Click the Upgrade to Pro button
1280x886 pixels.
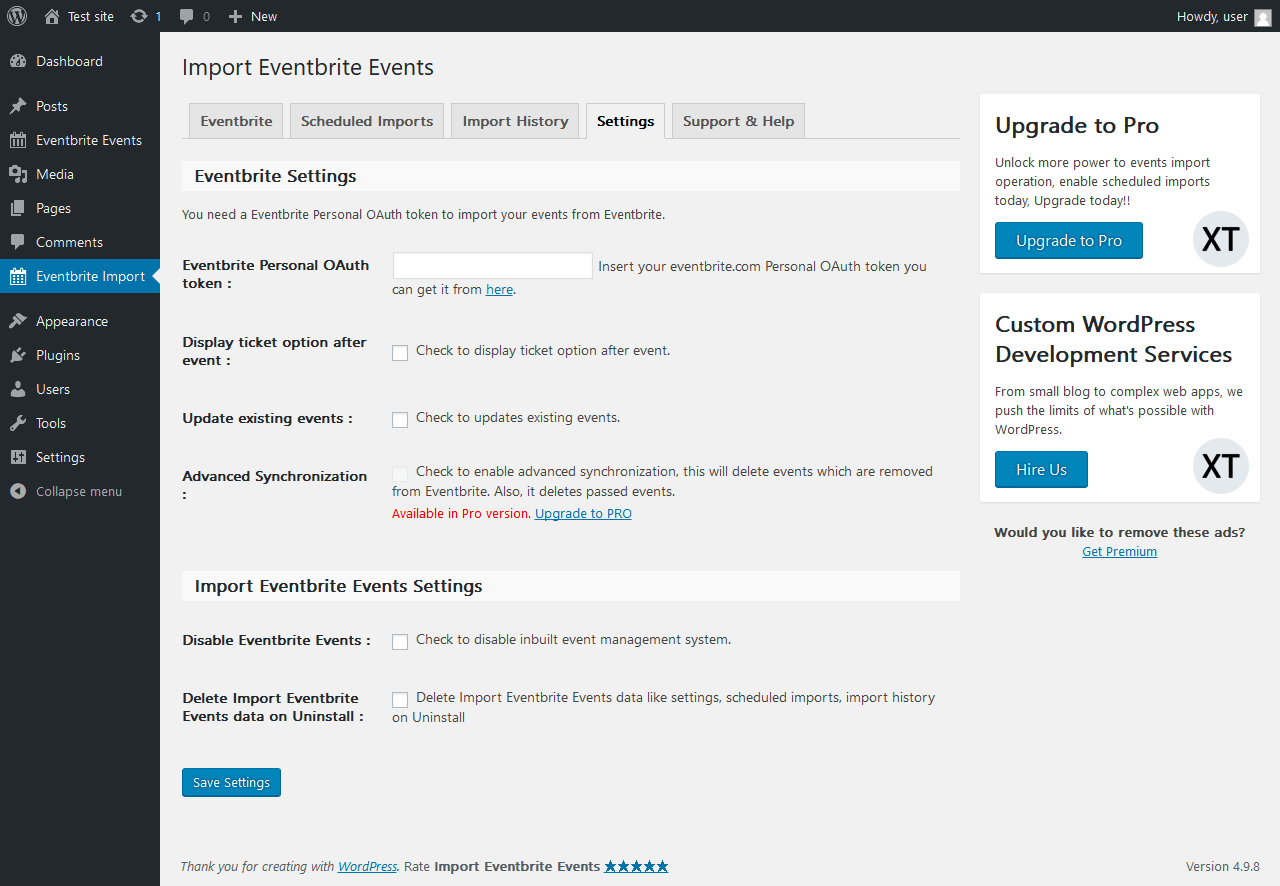tap(1069, 240)
